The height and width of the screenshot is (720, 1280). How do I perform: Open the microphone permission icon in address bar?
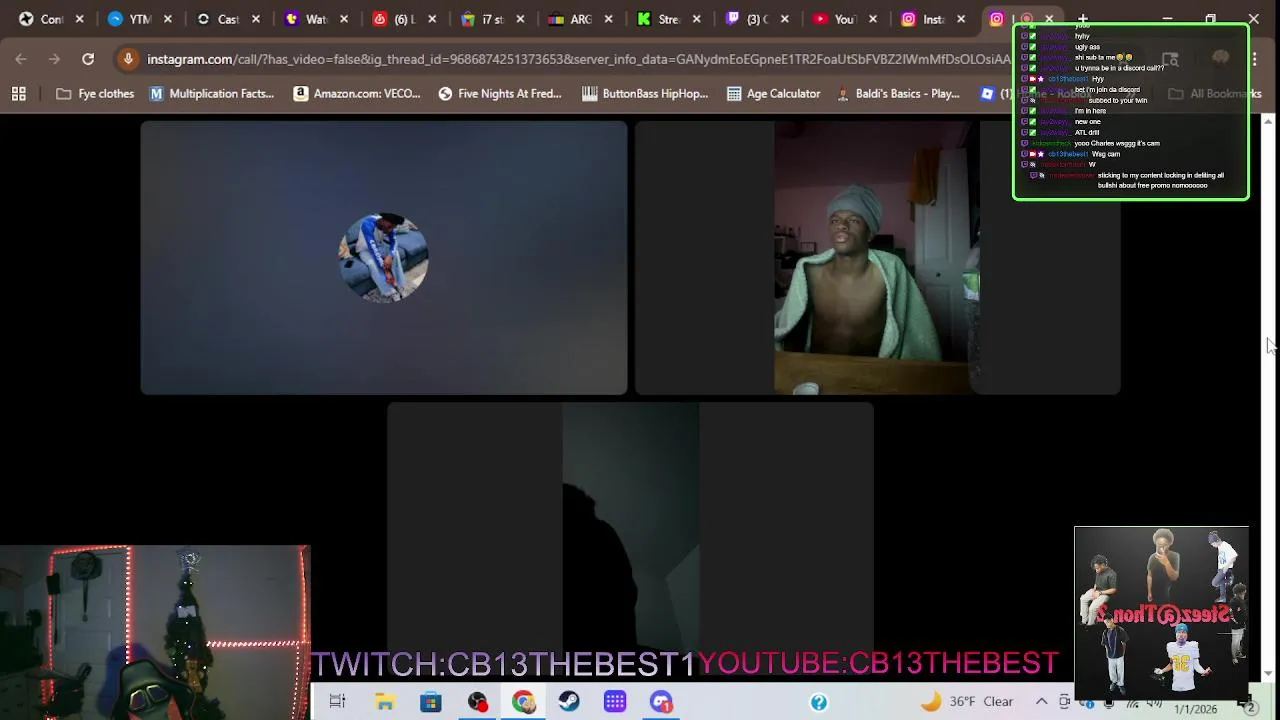point(128,59)
